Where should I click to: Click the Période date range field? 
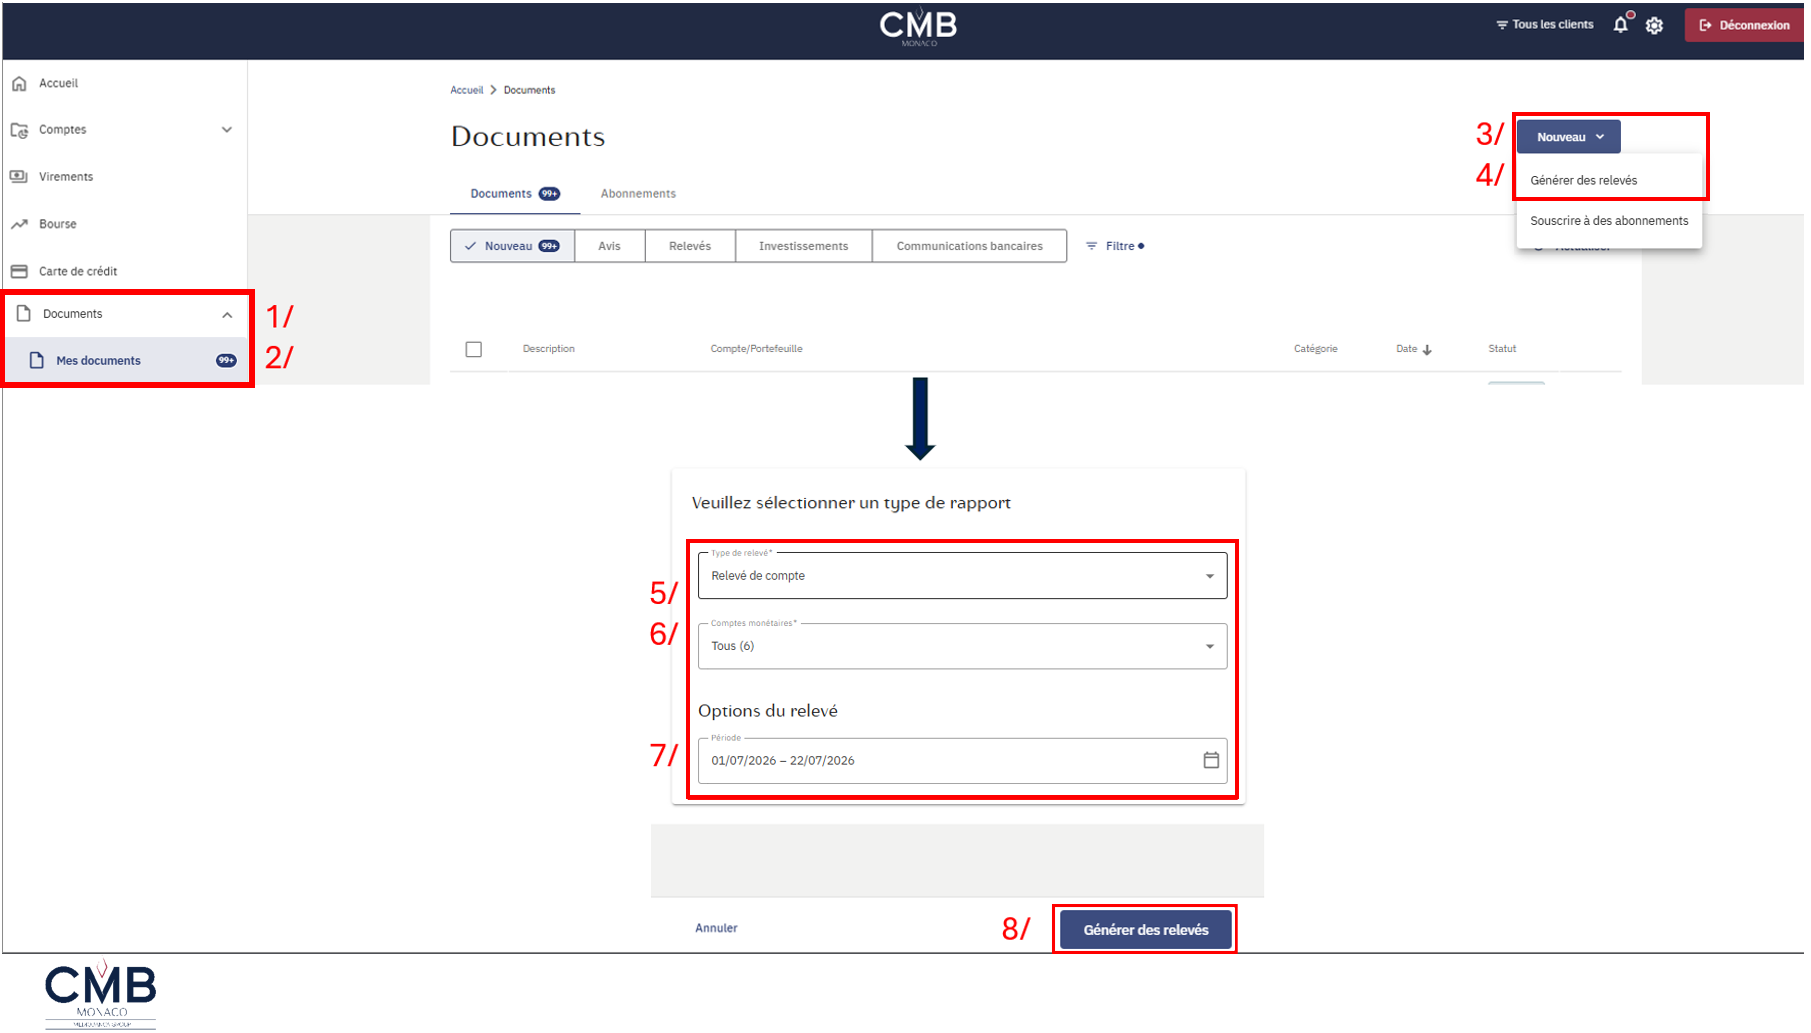pos(962,761)
